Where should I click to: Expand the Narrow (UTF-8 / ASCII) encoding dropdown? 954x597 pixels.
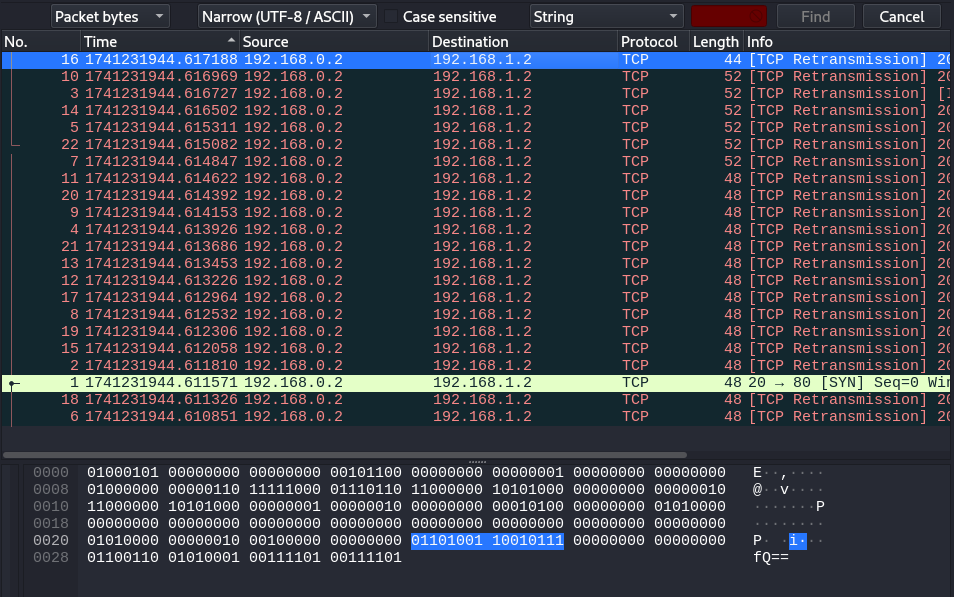287,17
